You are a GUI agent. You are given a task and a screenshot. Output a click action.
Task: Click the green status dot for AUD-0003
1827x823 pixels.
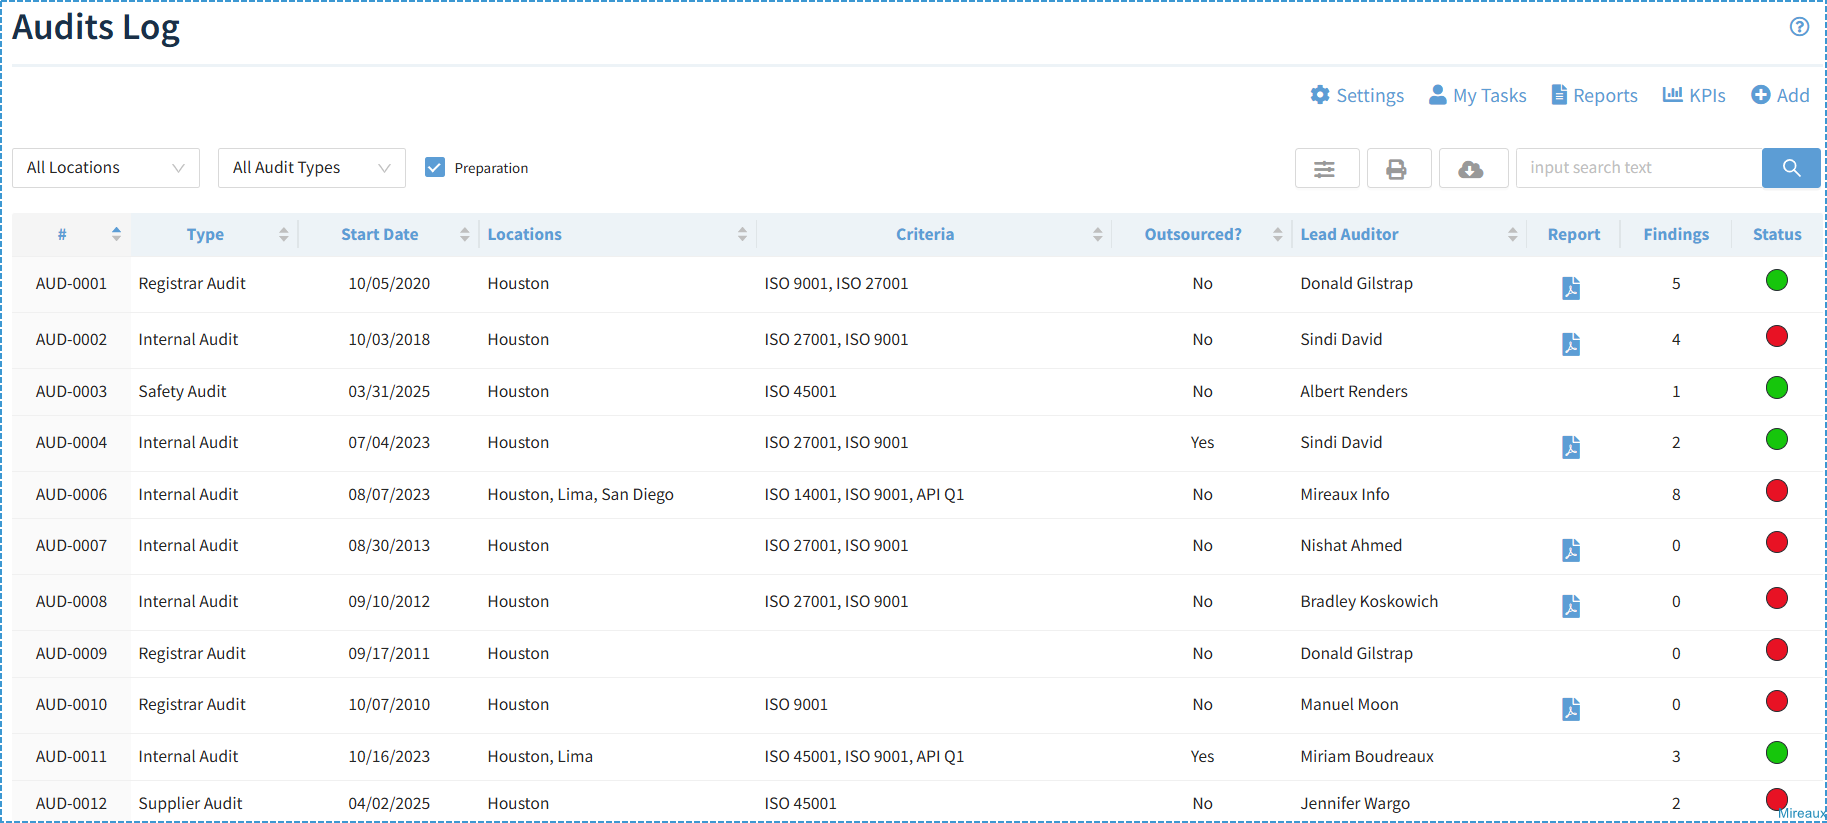[x=1776, y=388]
